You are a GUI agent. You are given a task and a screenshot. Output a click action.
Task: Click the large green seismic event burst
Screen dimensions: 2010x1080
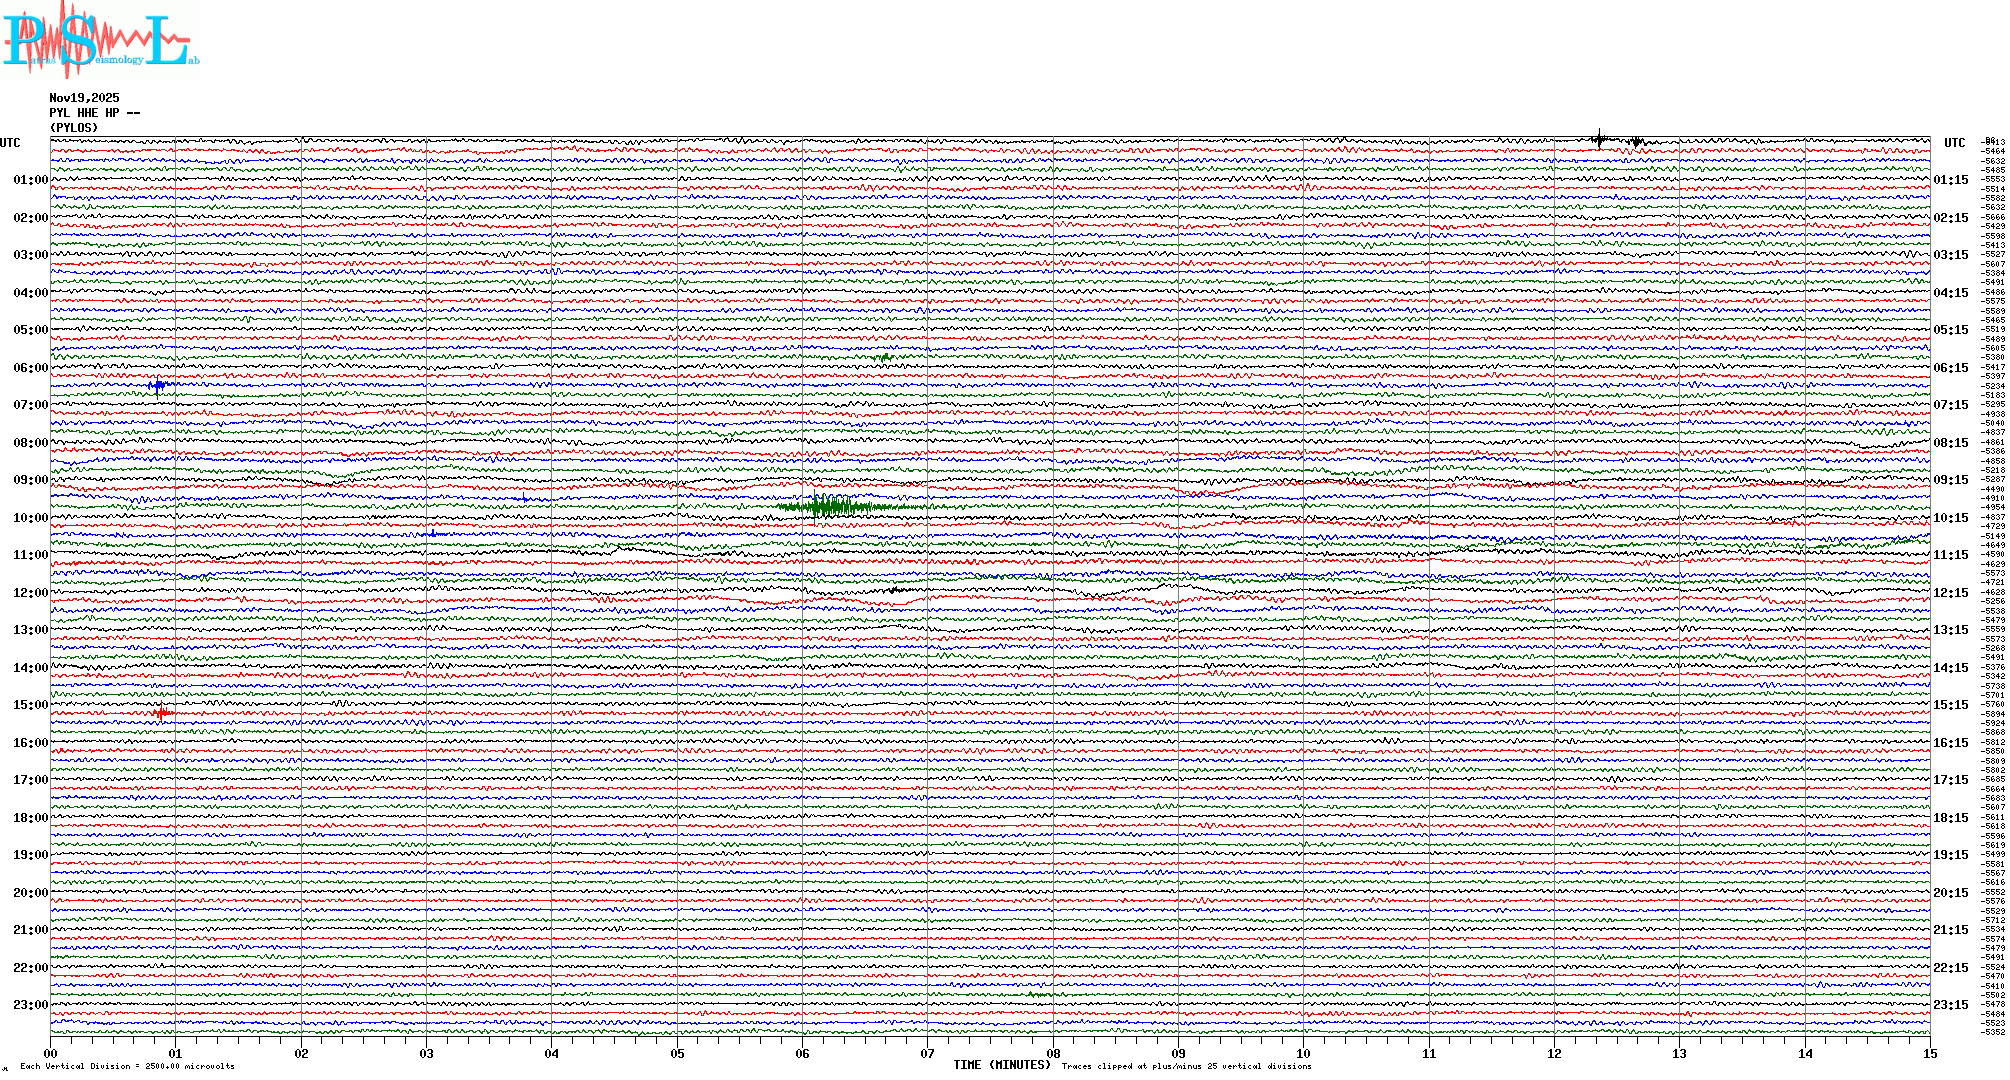[x=832, y=506]
